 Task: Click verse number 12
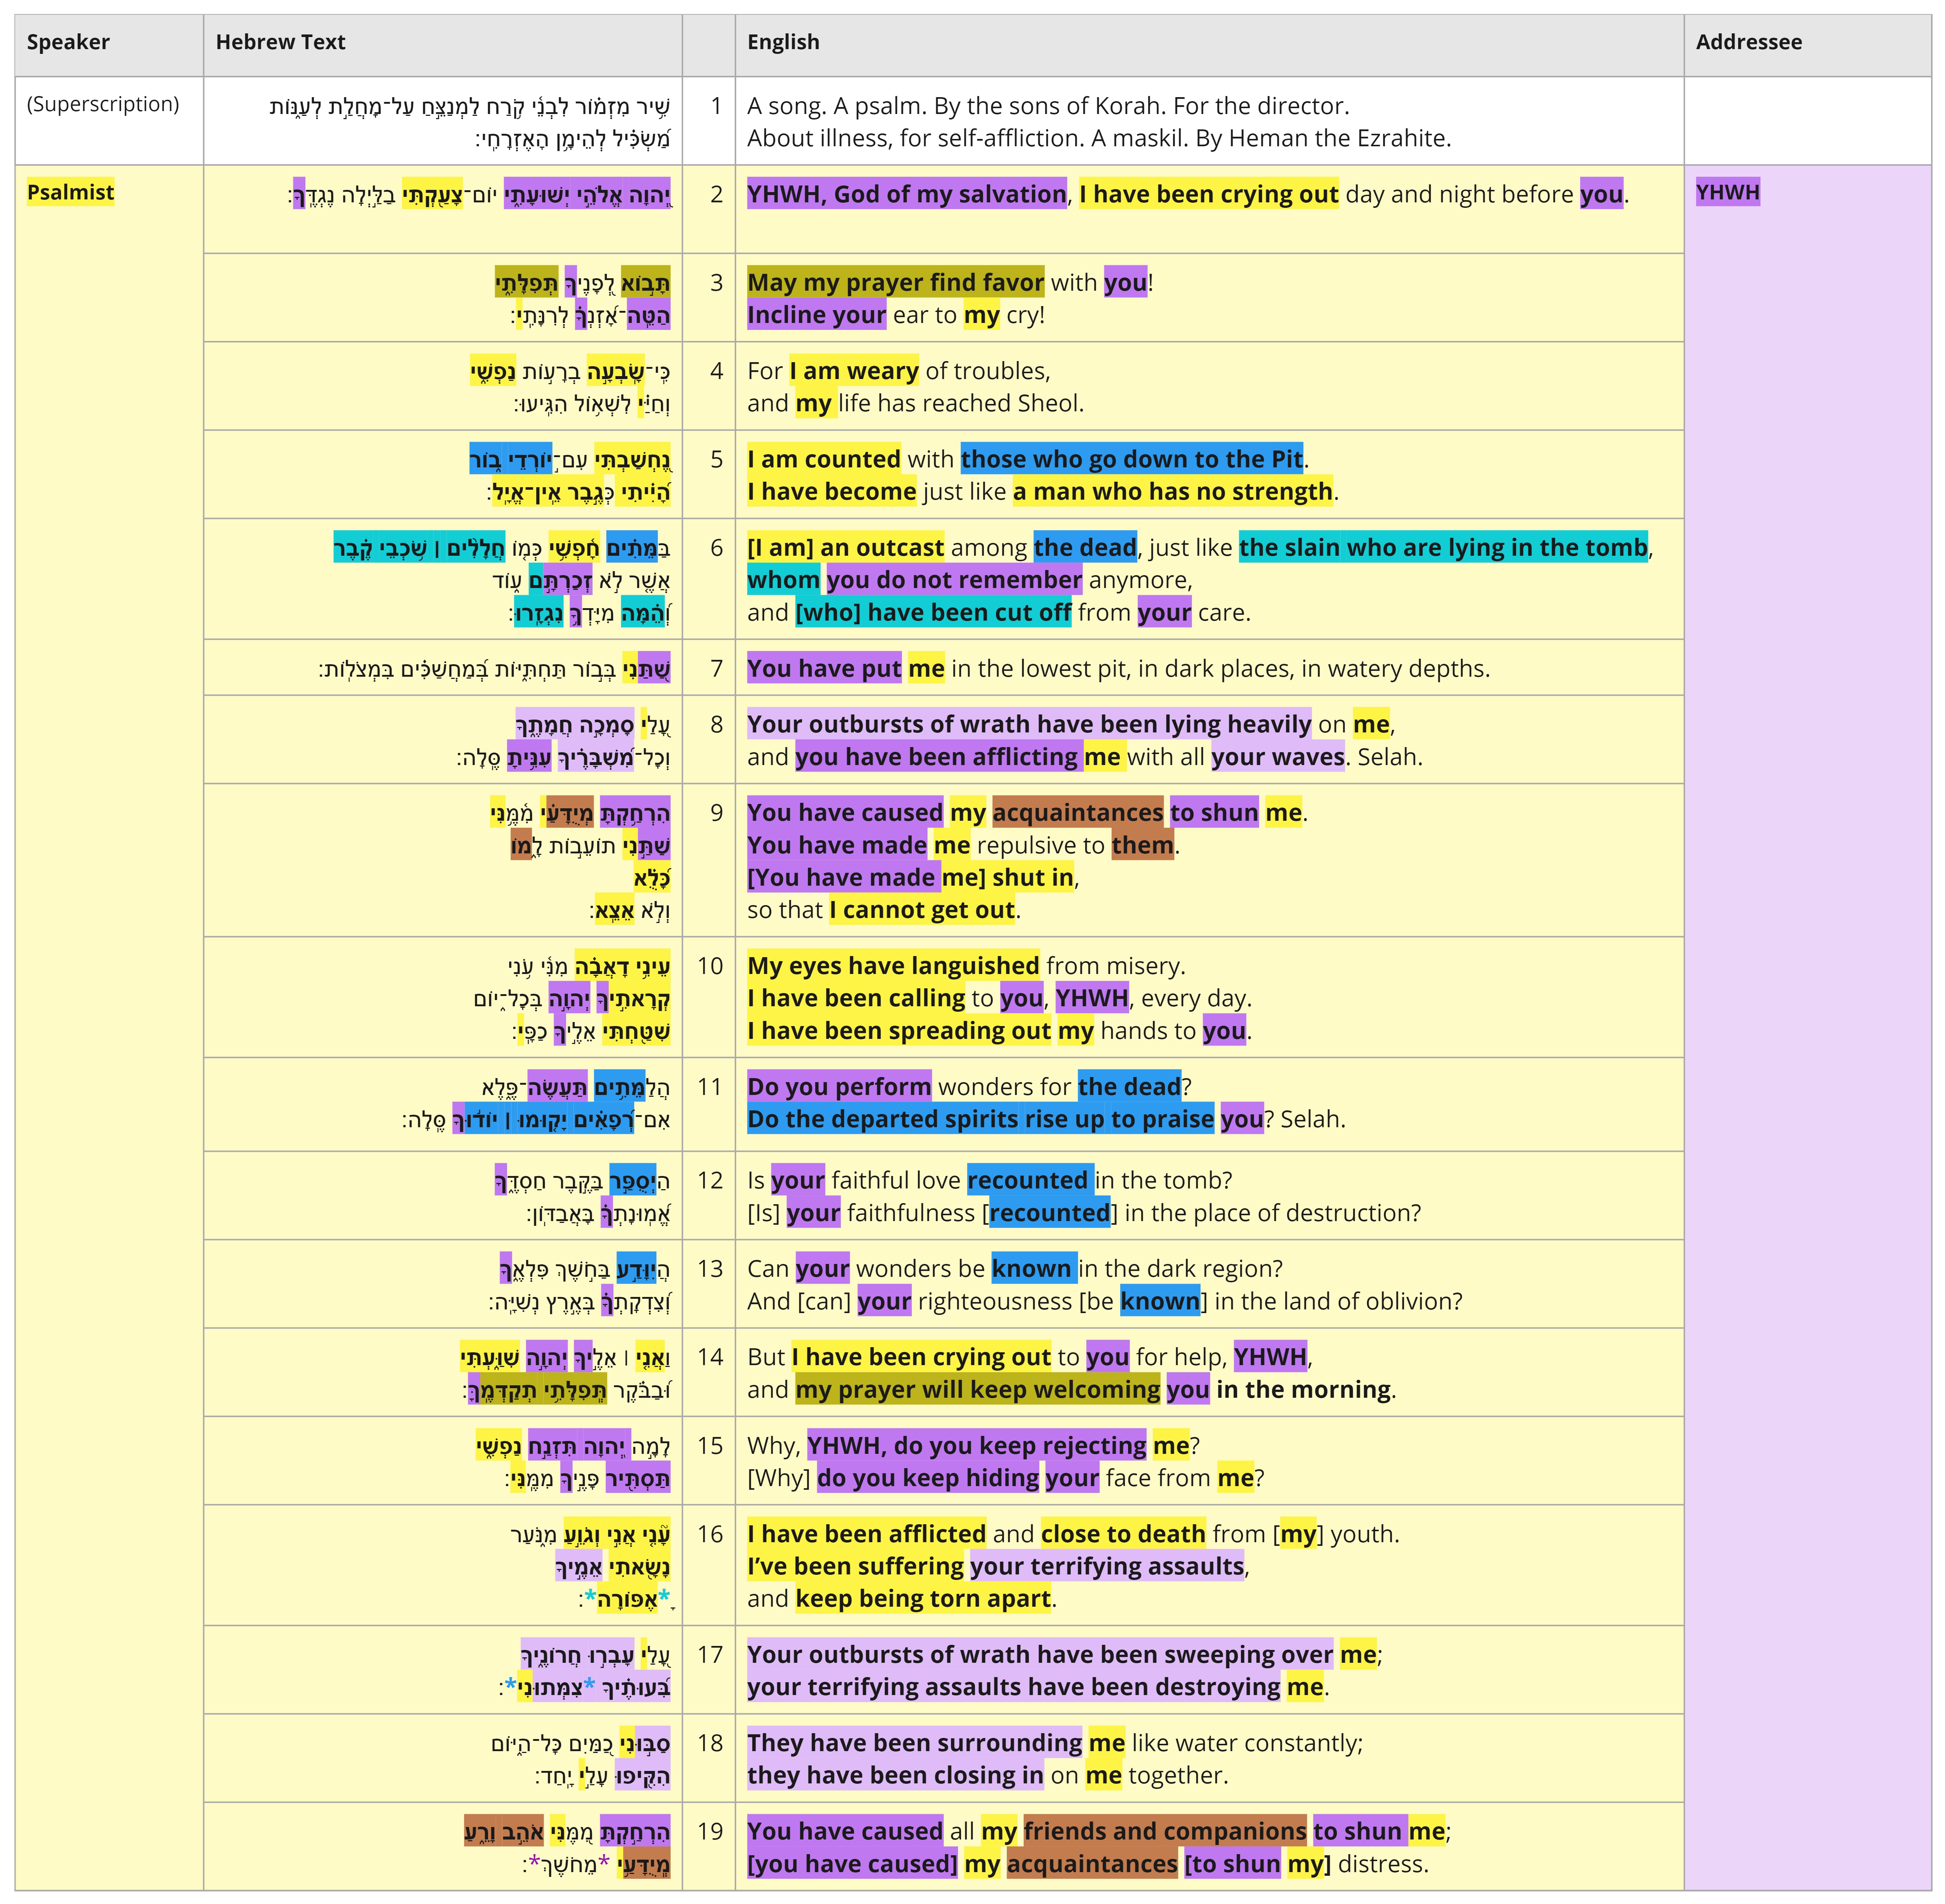710,1180
